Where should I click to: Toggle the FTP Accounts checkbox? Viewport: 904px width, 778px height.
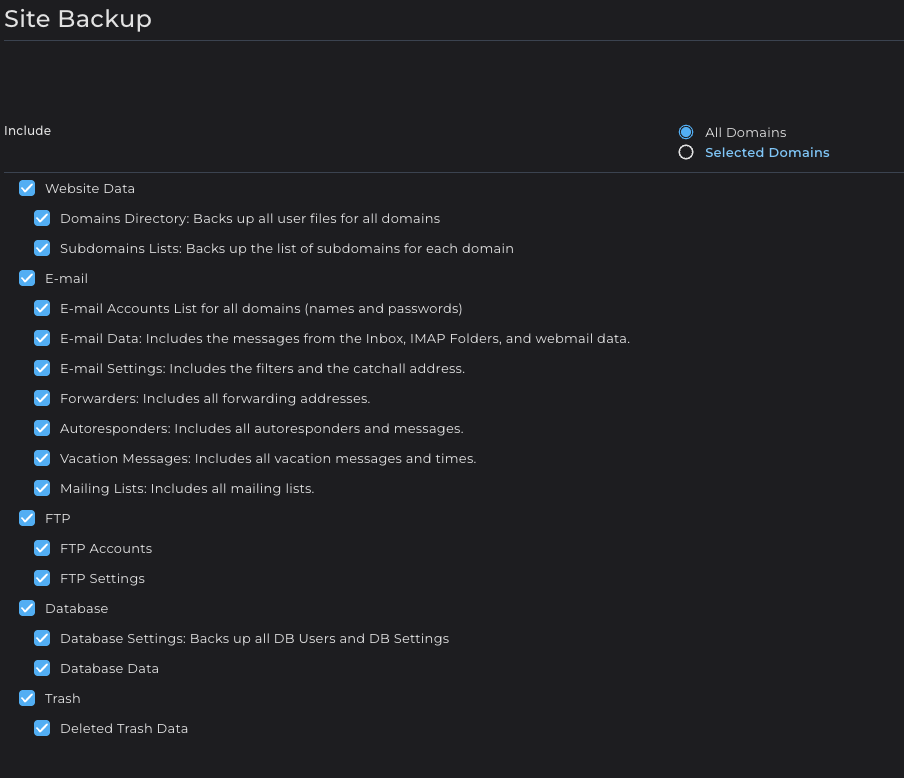pyautogui.click(x=42, y=548)
